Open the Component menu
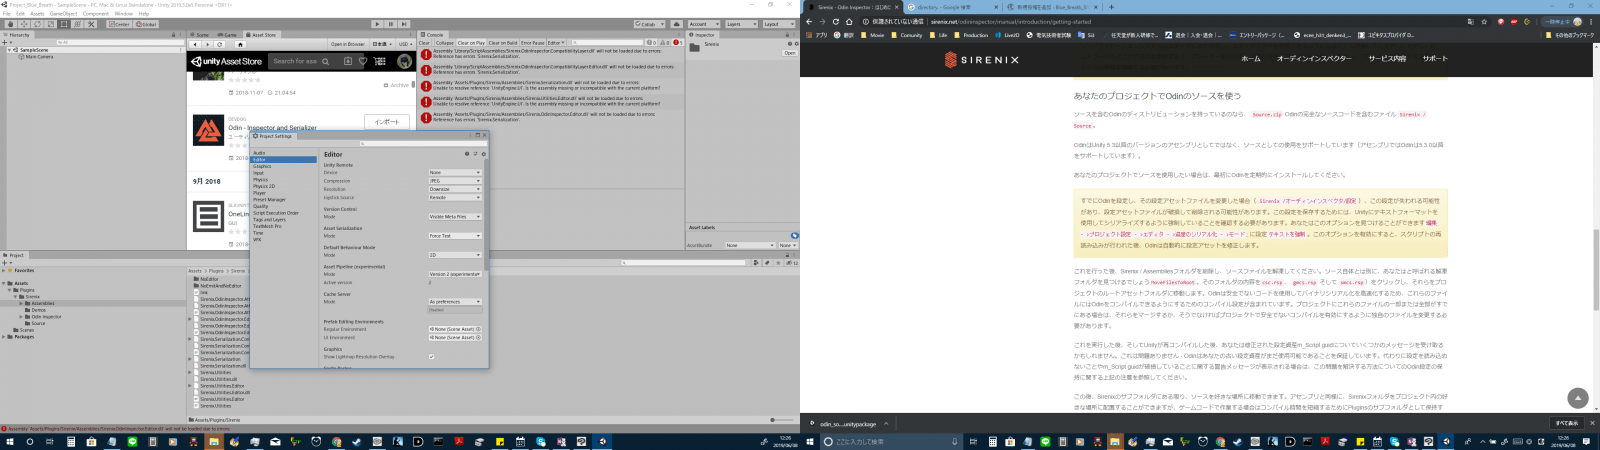Screen dimensions: 1600x450 96,14
